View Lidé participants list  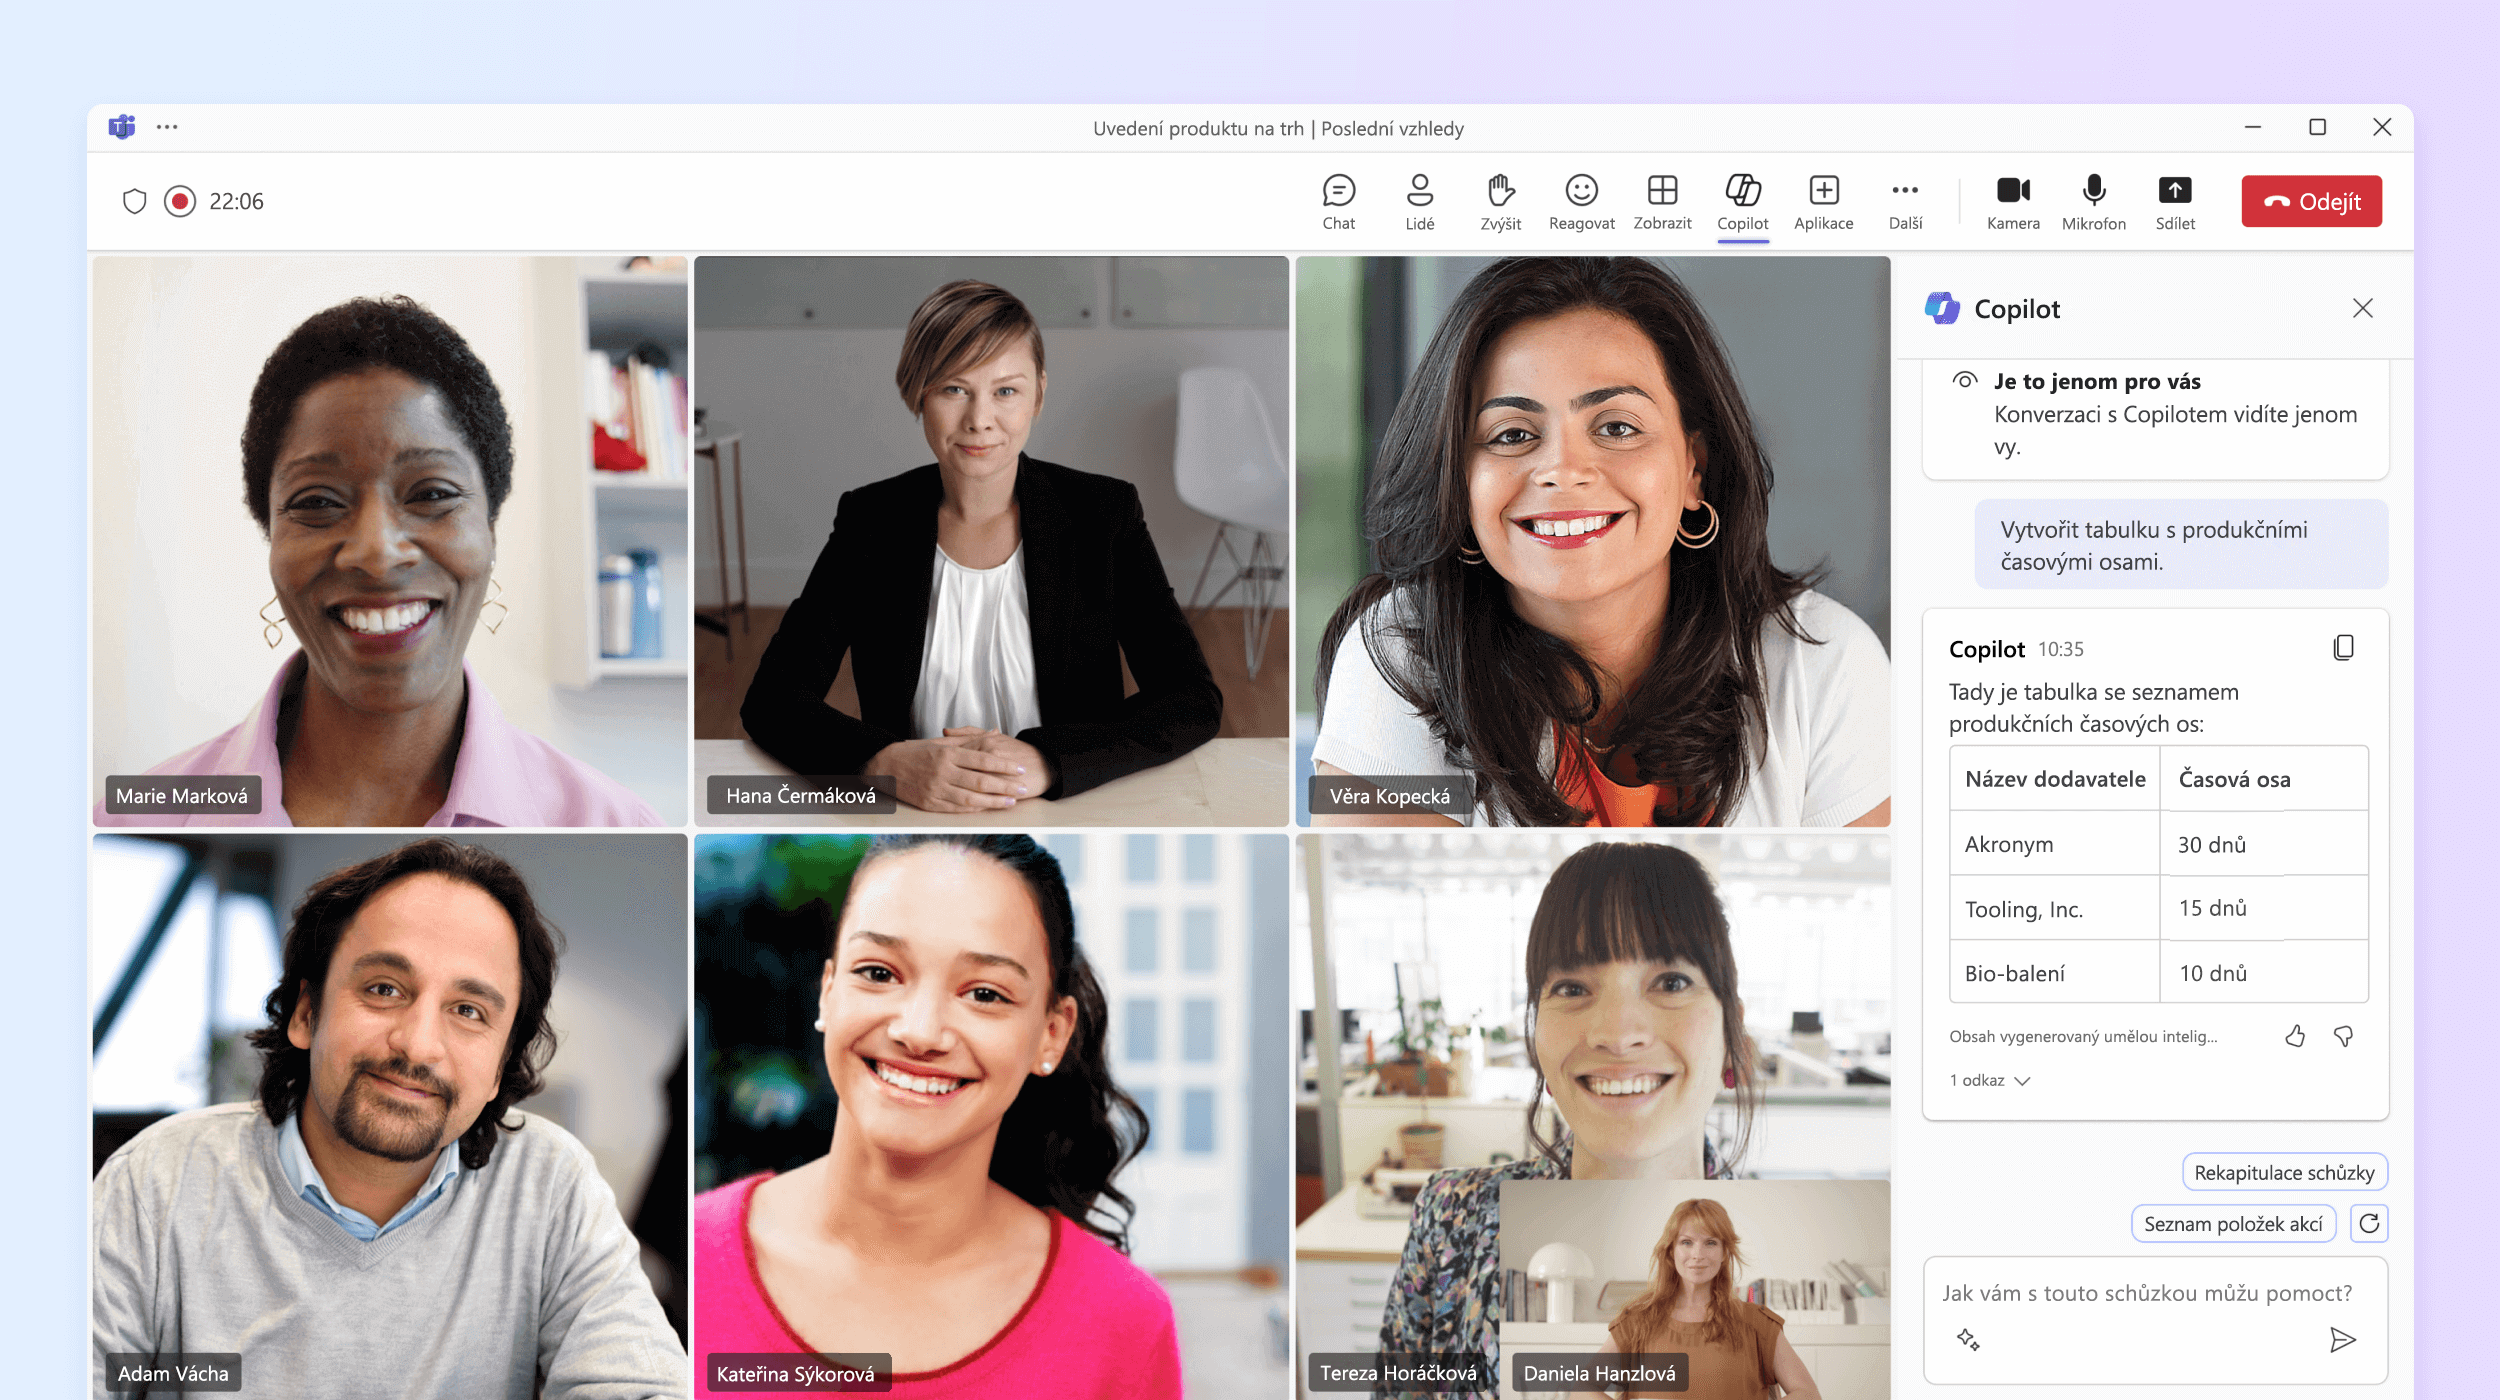click(1417, 199)
